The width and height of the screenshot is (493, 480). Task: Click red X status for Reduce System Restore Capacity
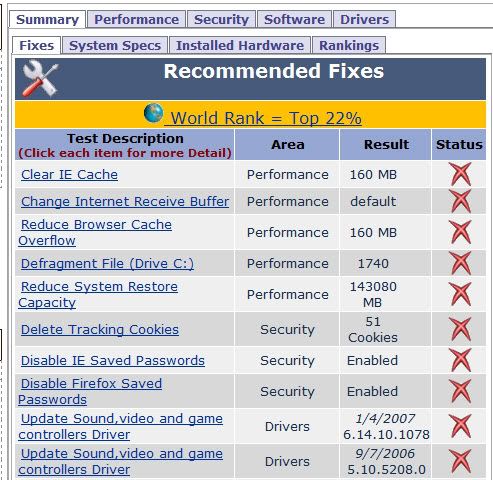460,294
